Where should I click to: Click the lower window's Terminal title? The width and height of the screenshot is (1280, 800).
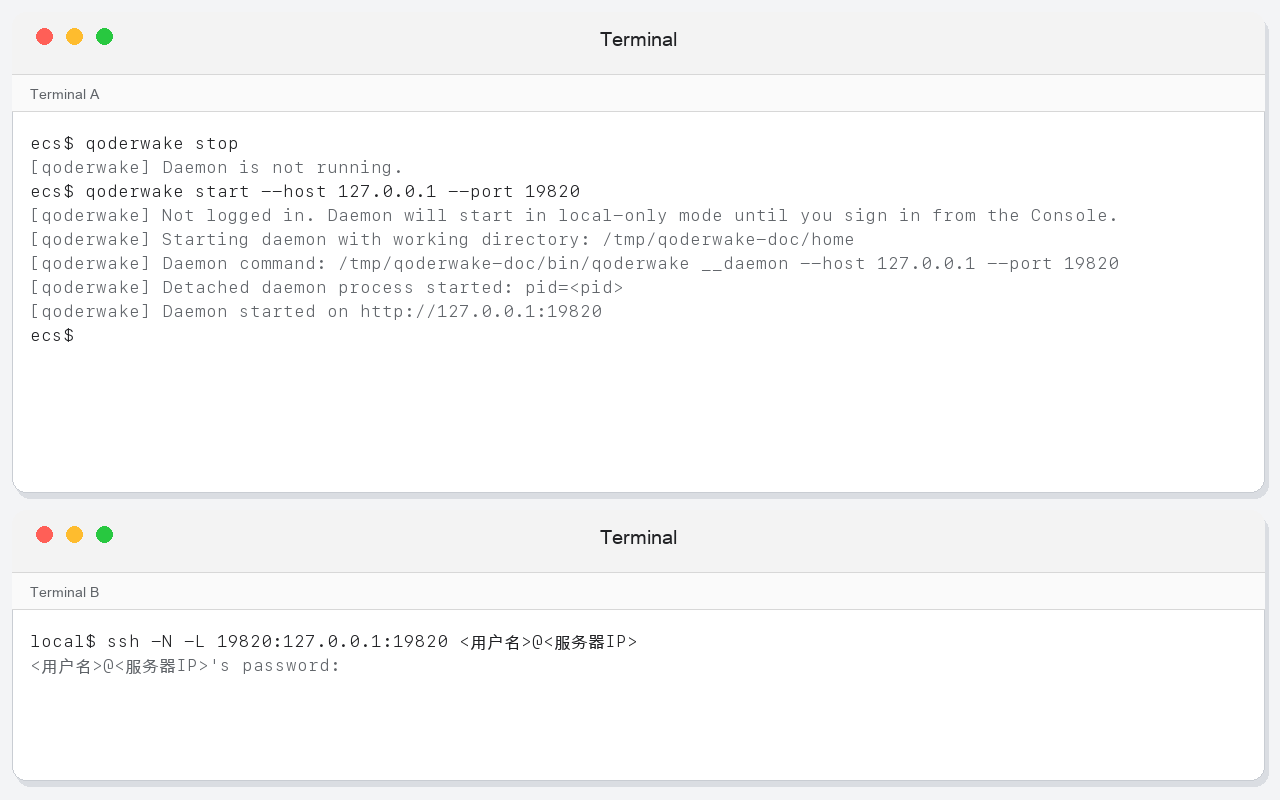(638, 537)
